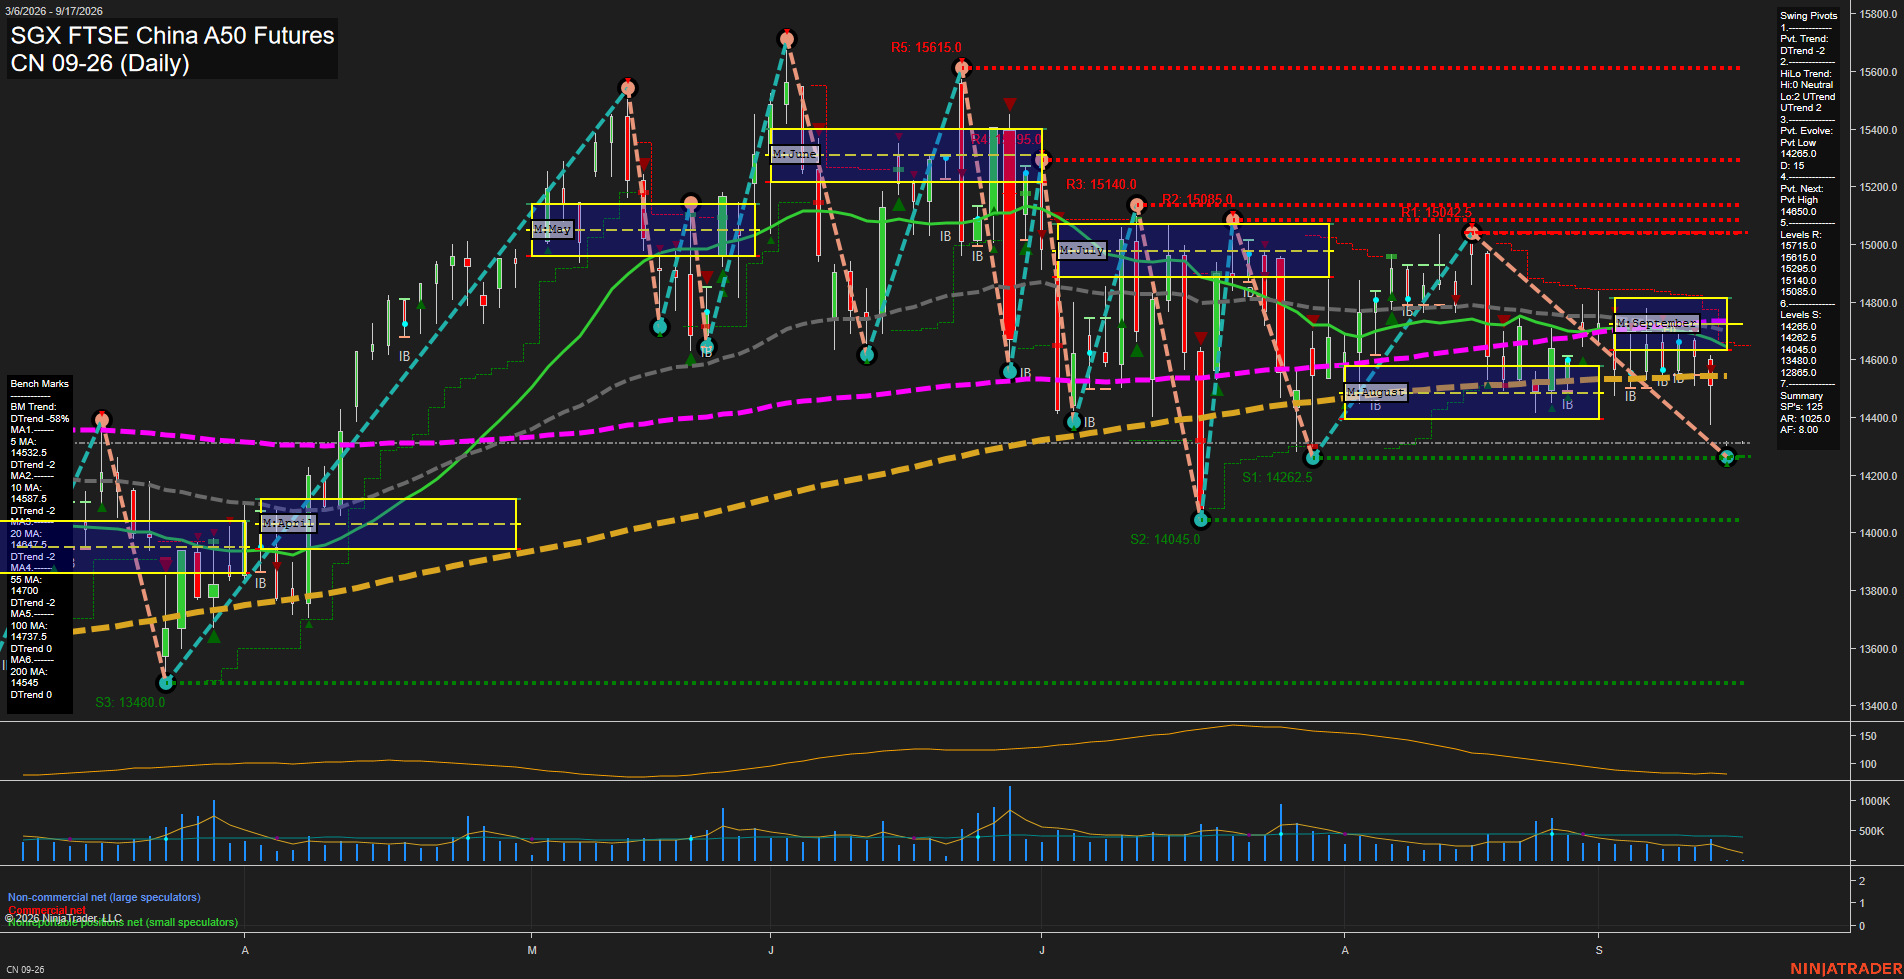The width and height of the screenshot is (1904, 979).
Task: Select the 500K volume axis label
Action: point(1872,831)
